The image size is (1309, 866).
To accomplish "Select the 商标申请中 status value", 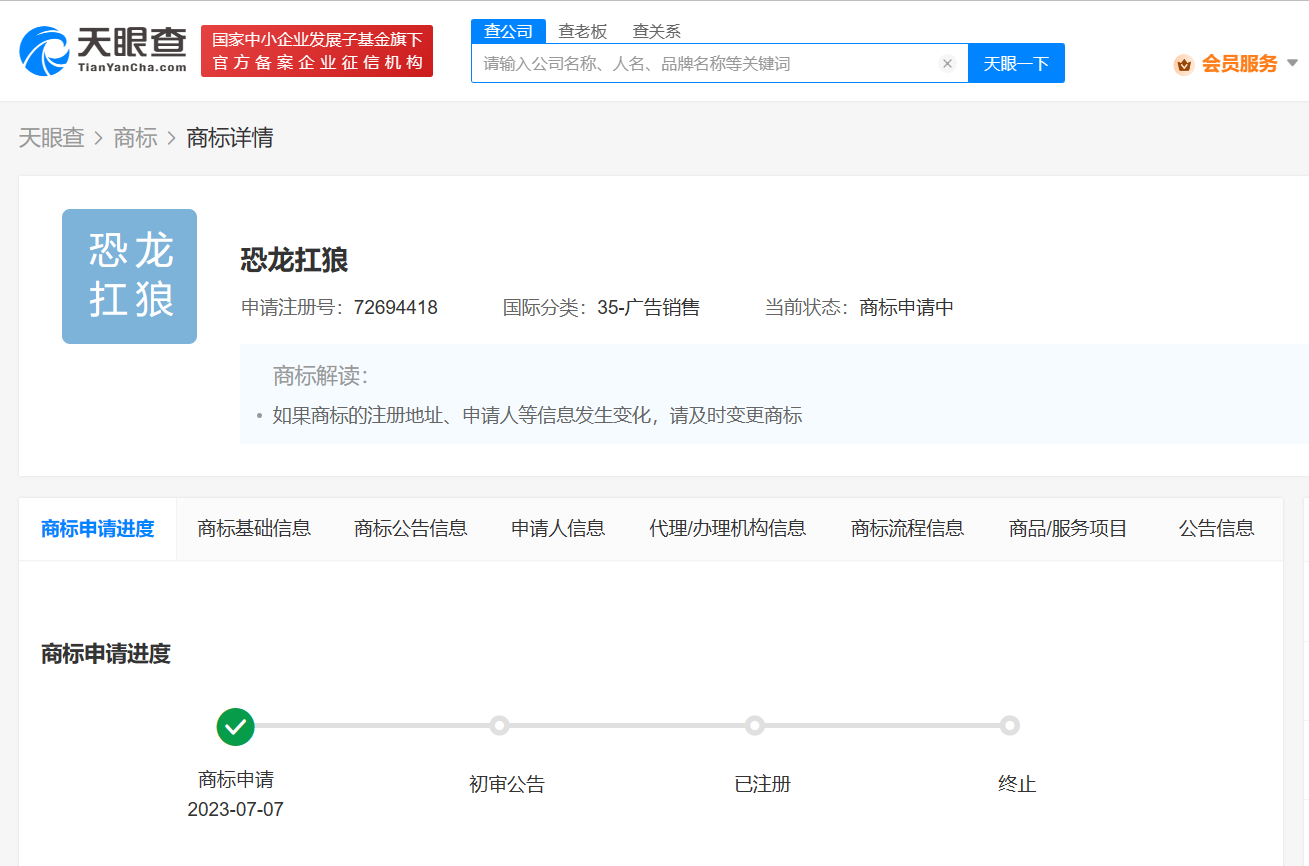I will pyautogui.click(x=907, y=308).
